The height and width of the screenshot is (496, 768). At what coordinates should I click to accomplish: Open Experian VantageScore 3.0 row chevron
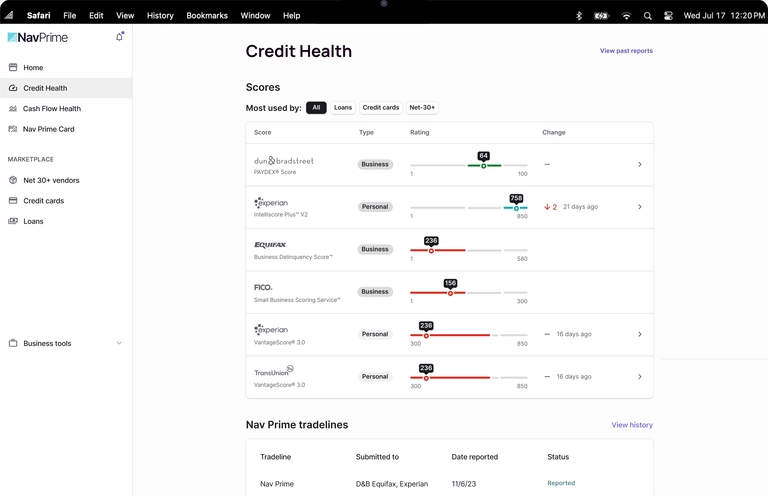pyautogui.click(x=640, y=334)
